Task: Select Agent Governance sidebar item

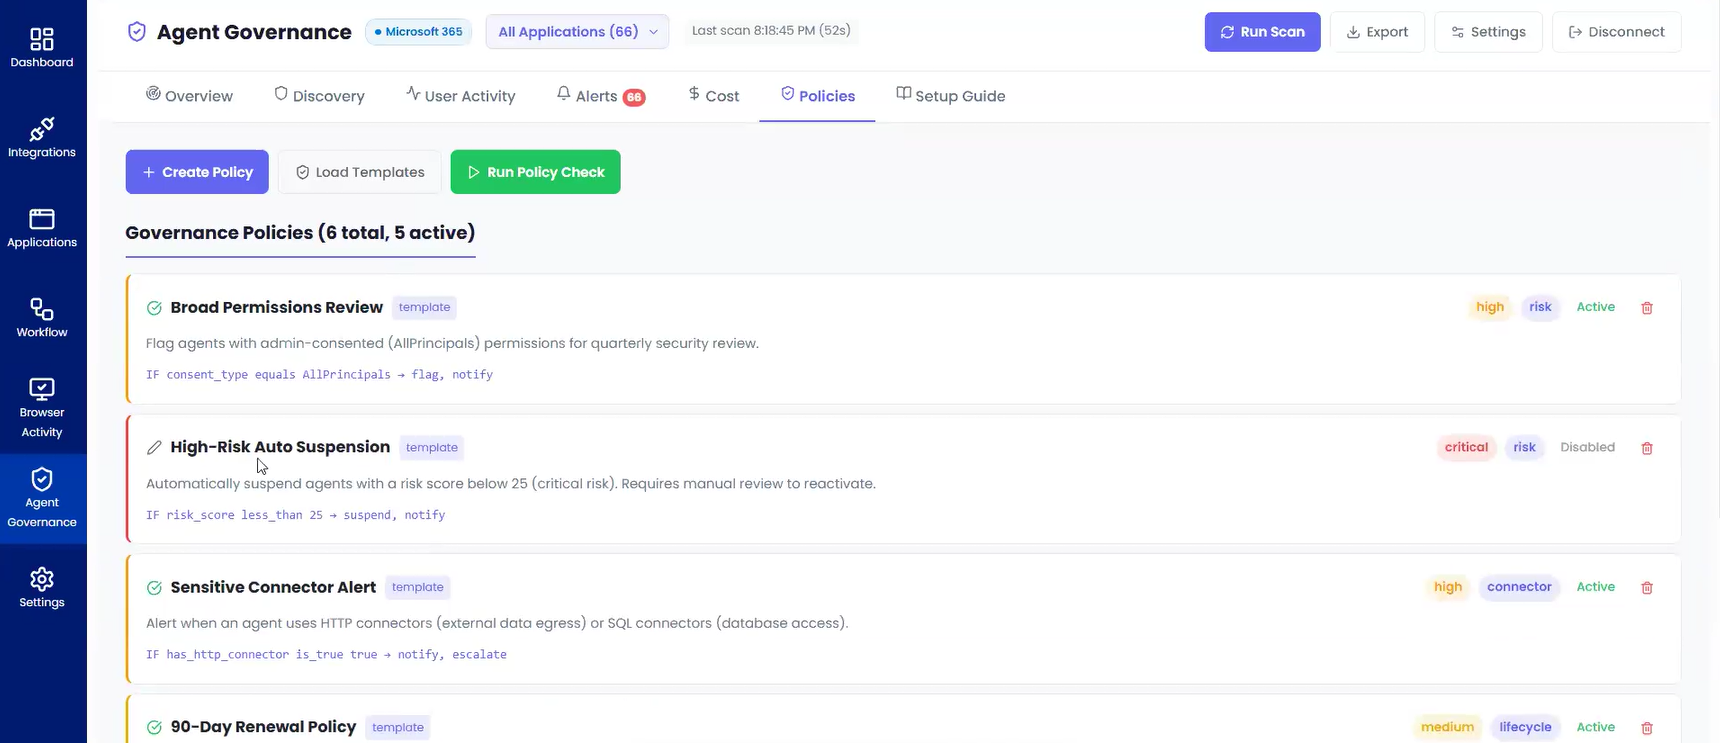Action: click(x=42, y=498)
